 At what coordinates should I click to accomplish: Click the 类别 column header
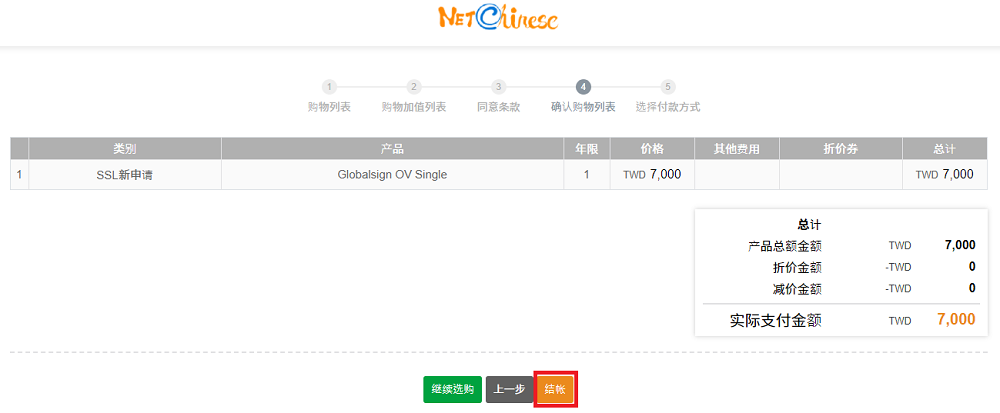125,149
